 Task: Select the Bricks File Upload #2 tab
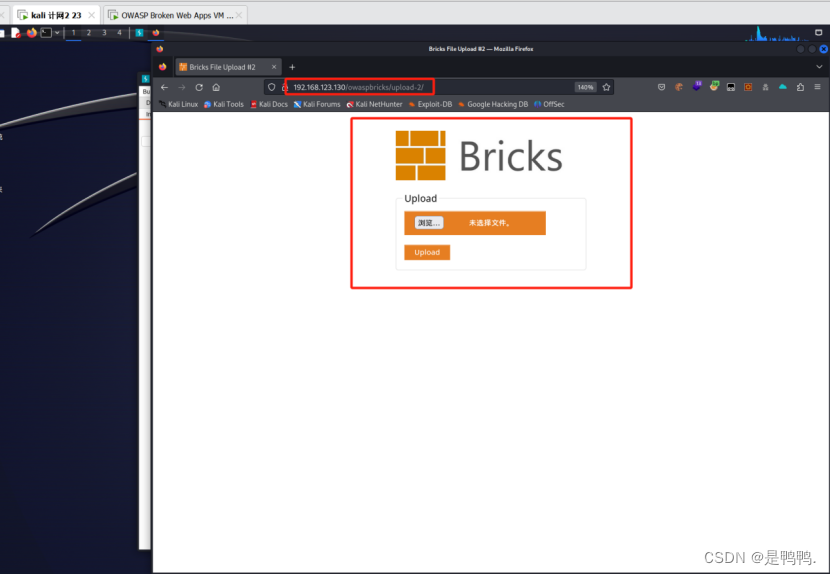point(228,67)
